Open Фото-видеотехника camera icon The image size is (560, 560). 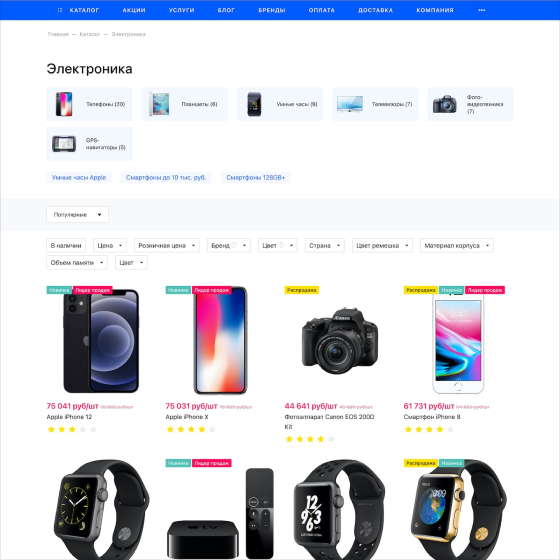[x=445, y=104]
